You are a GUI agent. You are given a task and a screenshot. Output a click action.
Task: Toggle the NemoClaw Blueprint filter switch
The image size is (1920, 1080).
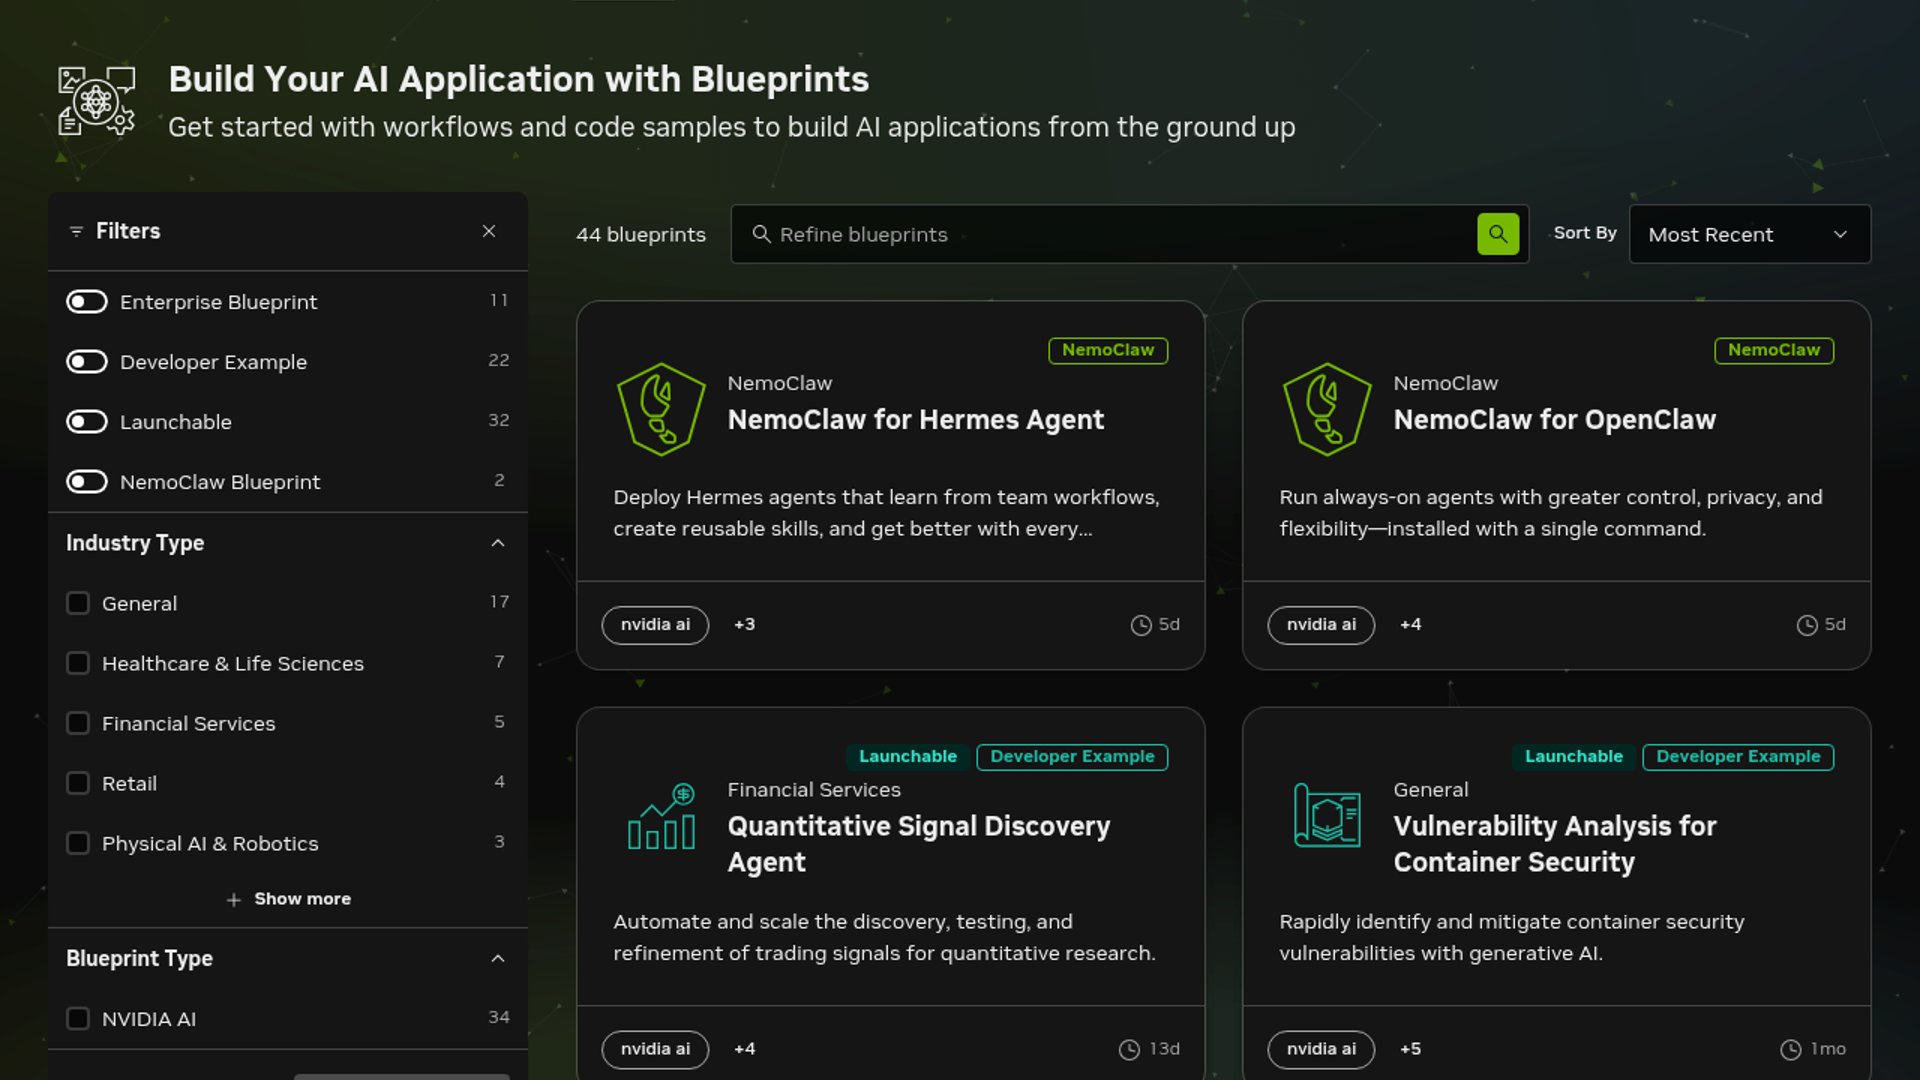pyautogui.click(x=87, y=482)
